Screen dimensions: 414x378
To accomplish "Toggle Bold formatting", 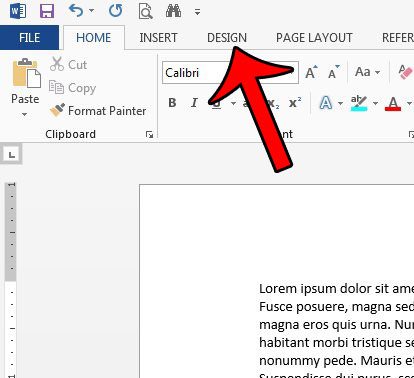I will 172,103.
